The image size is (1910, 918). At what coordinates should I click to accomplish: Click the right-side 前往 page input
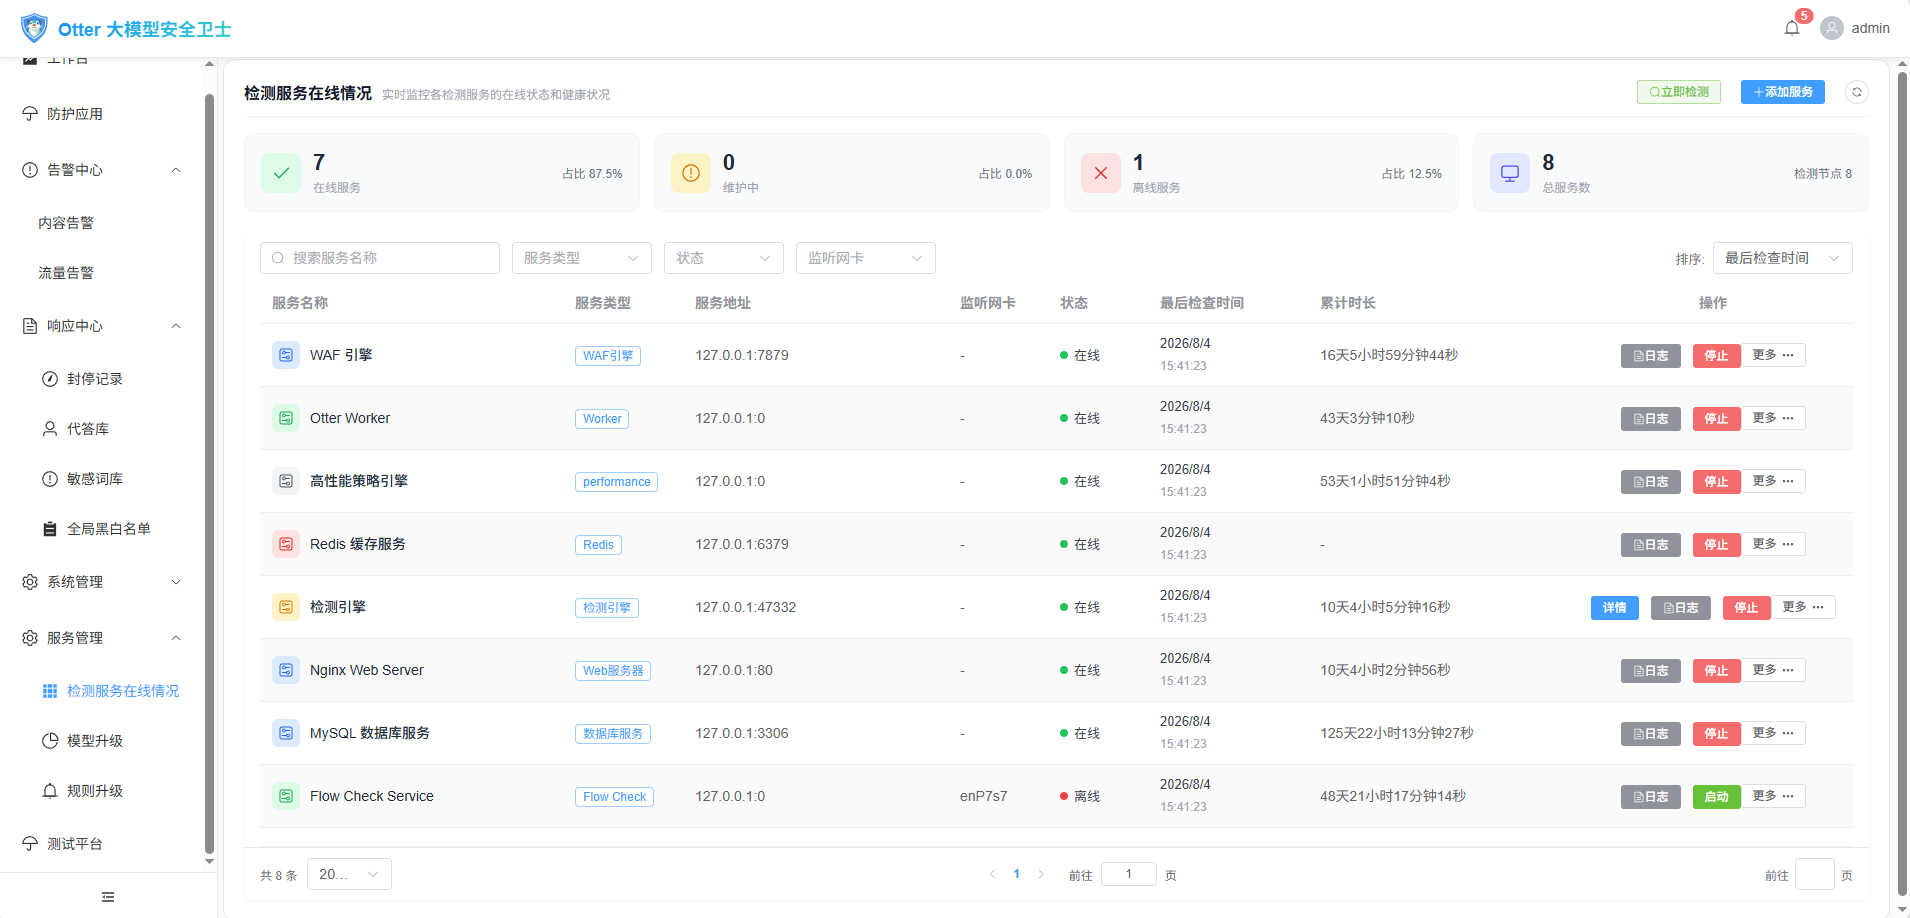tap(1815, 874)
